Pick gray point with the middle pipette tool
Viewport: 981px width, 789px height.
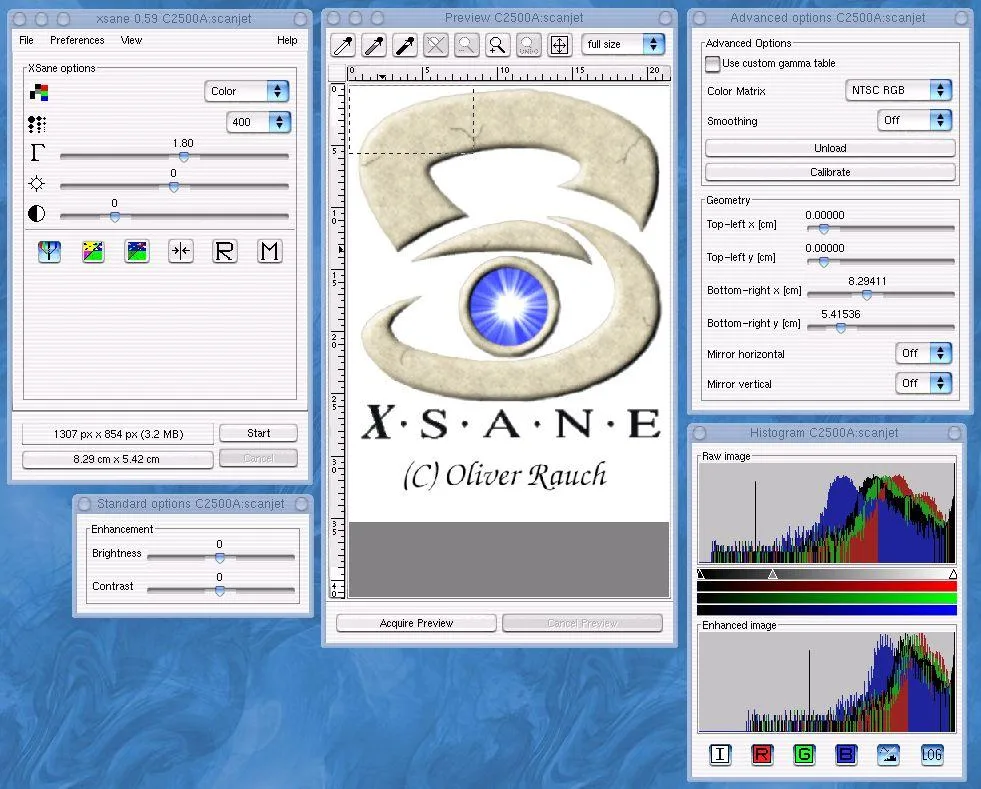(x=374, y=45)
